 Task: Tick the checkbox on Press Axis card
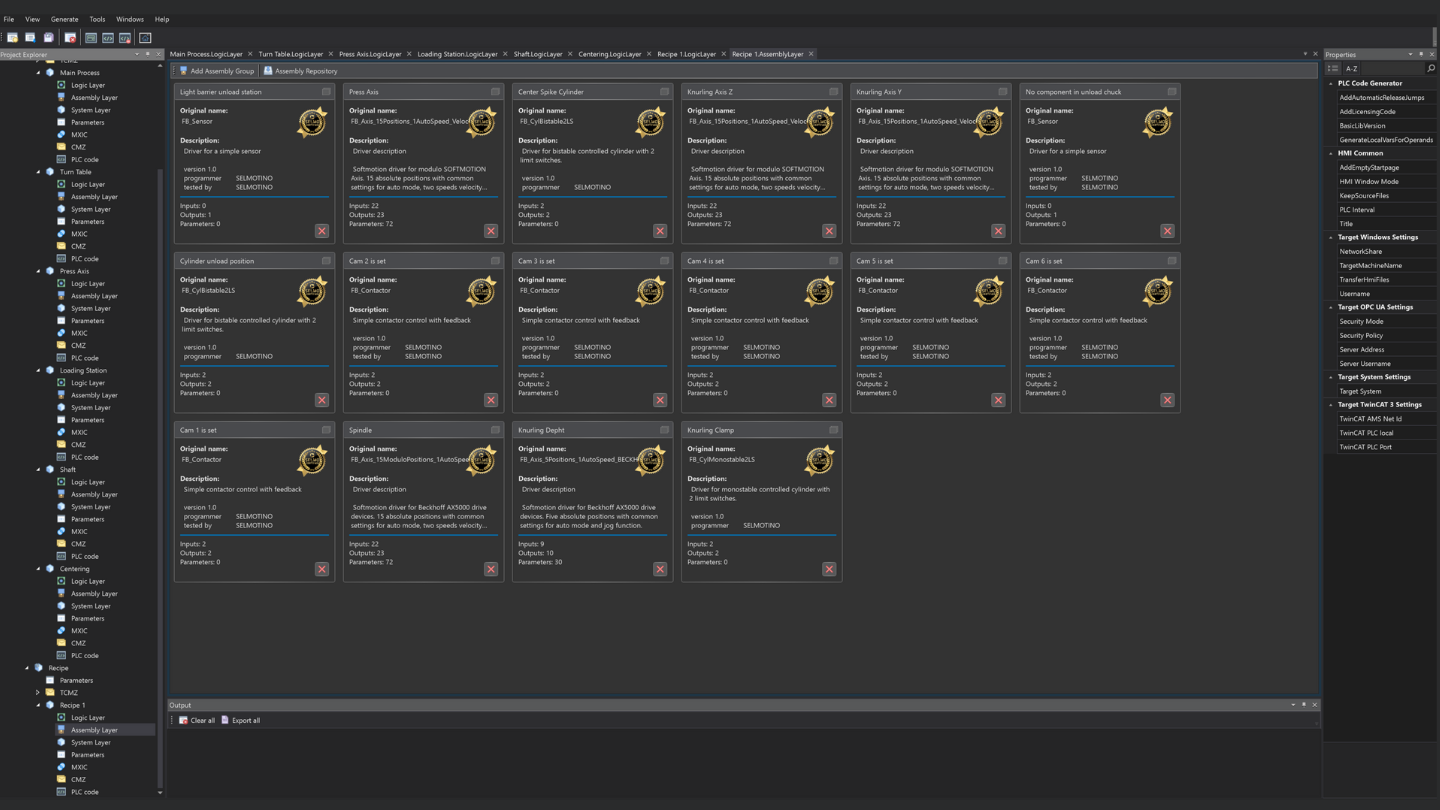click(x=495, y=92)
